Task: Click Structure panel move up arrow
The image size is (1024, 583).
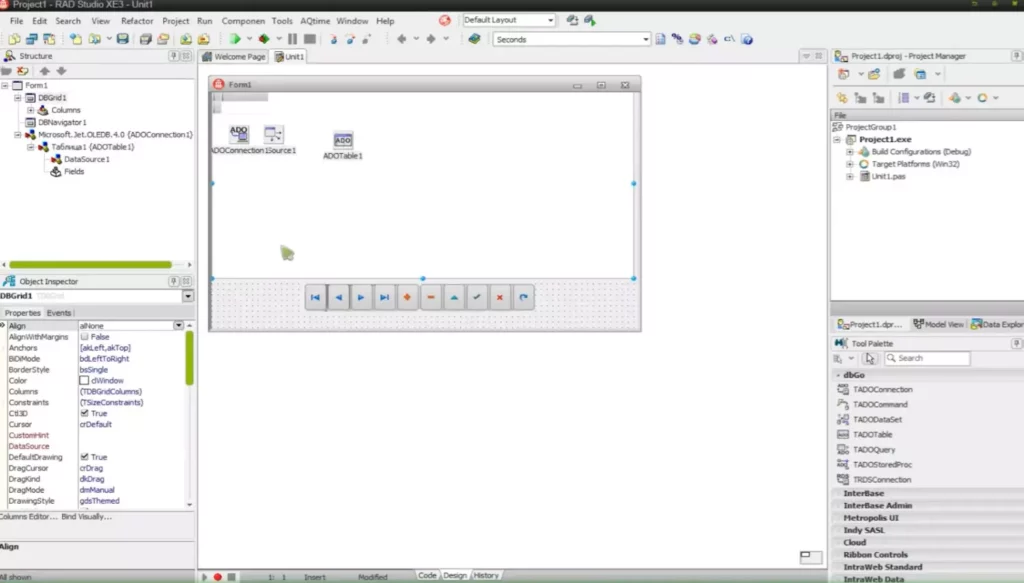Action: pyautogui.click(x=44, y=71)
